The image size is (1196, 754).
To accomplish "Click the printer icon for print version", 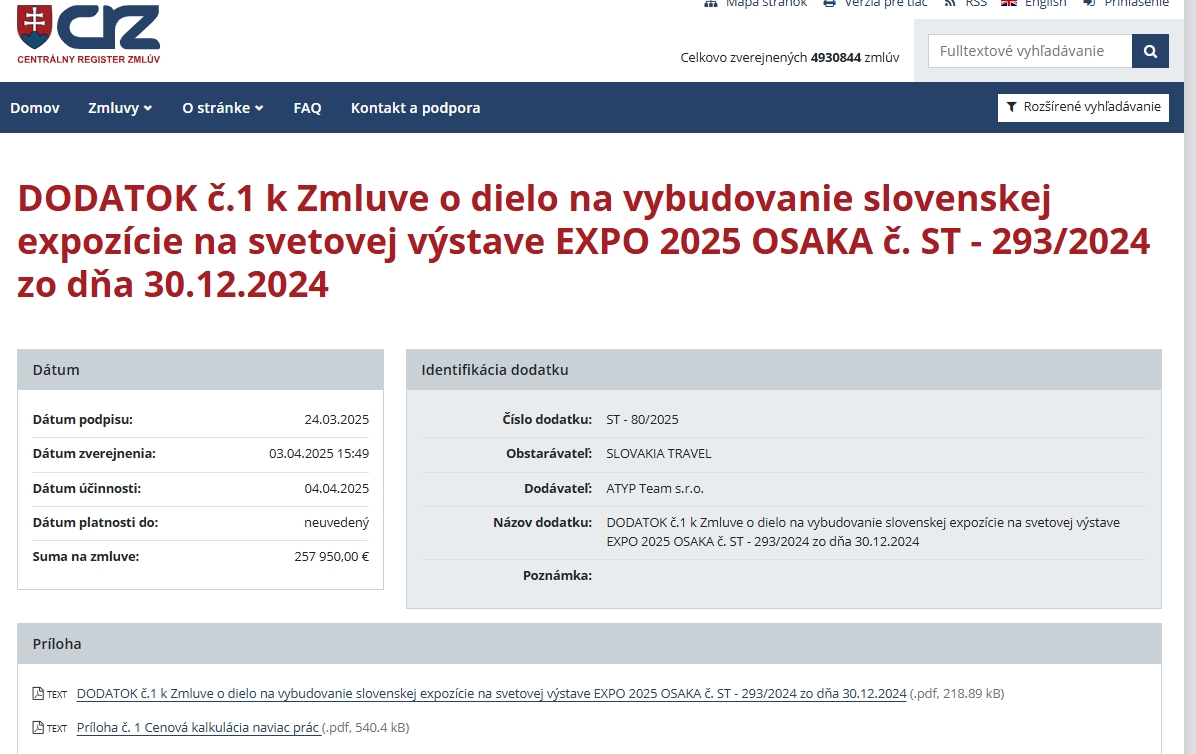I will pos(829,3).
